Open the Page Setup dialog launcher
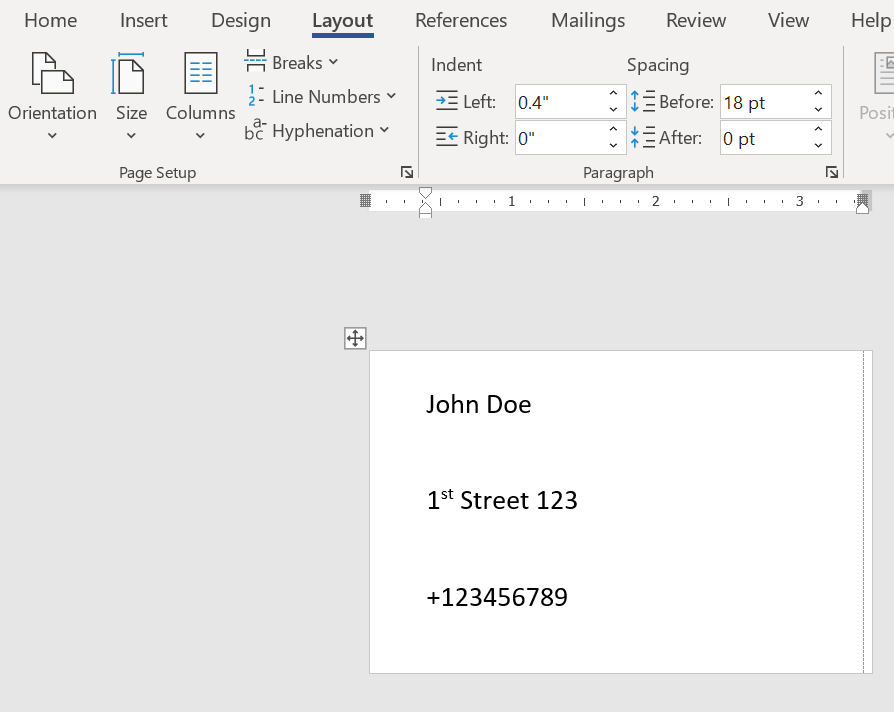The width and height of the screenshot is (894, 712). point(406,172)
